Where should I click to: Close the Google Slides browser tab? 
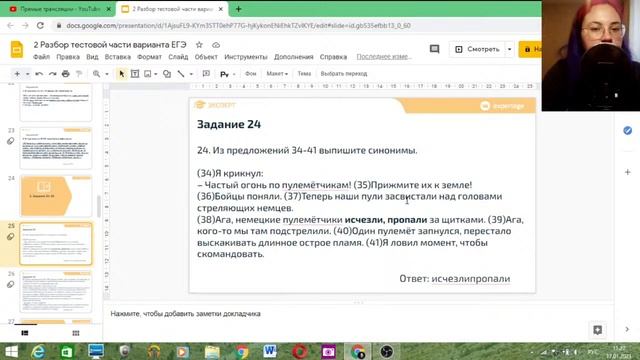coord(221,9)
